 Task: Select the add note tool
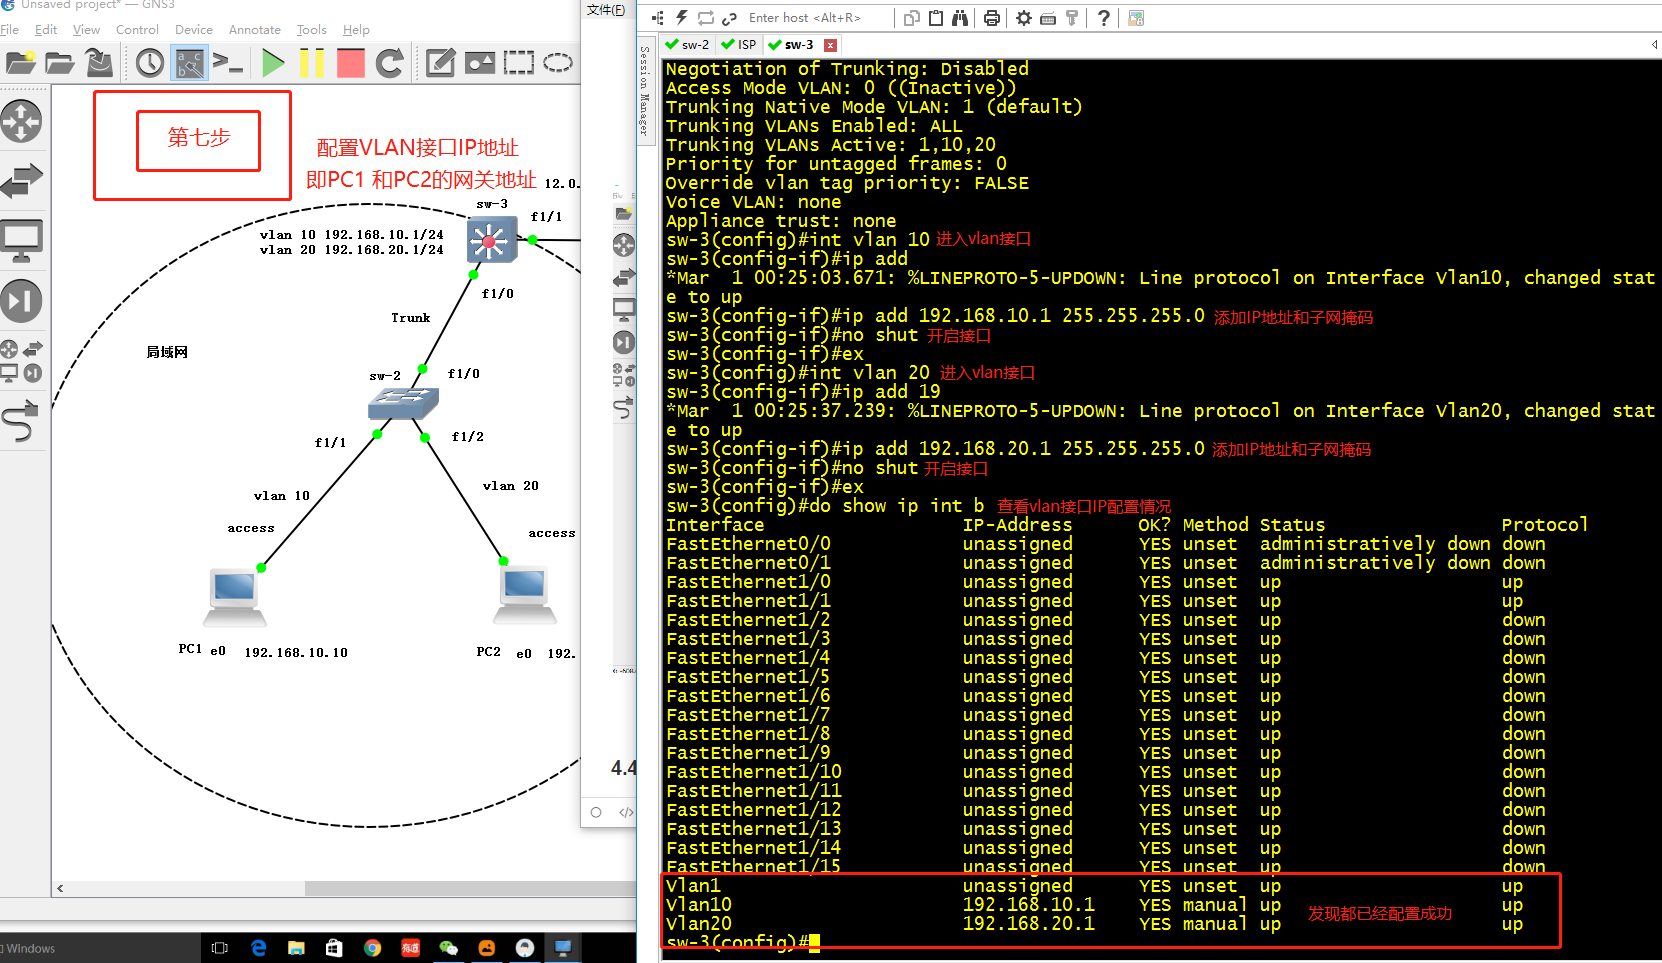point(441,63)
